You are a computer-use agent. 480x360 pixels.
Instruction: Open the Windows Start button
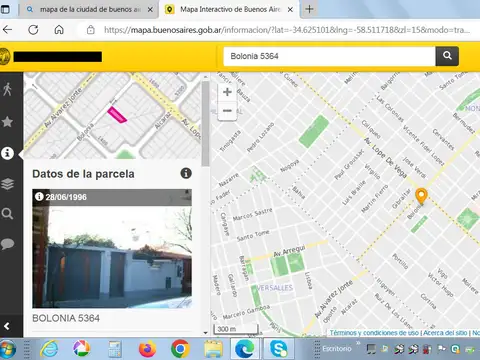[8, 349]
